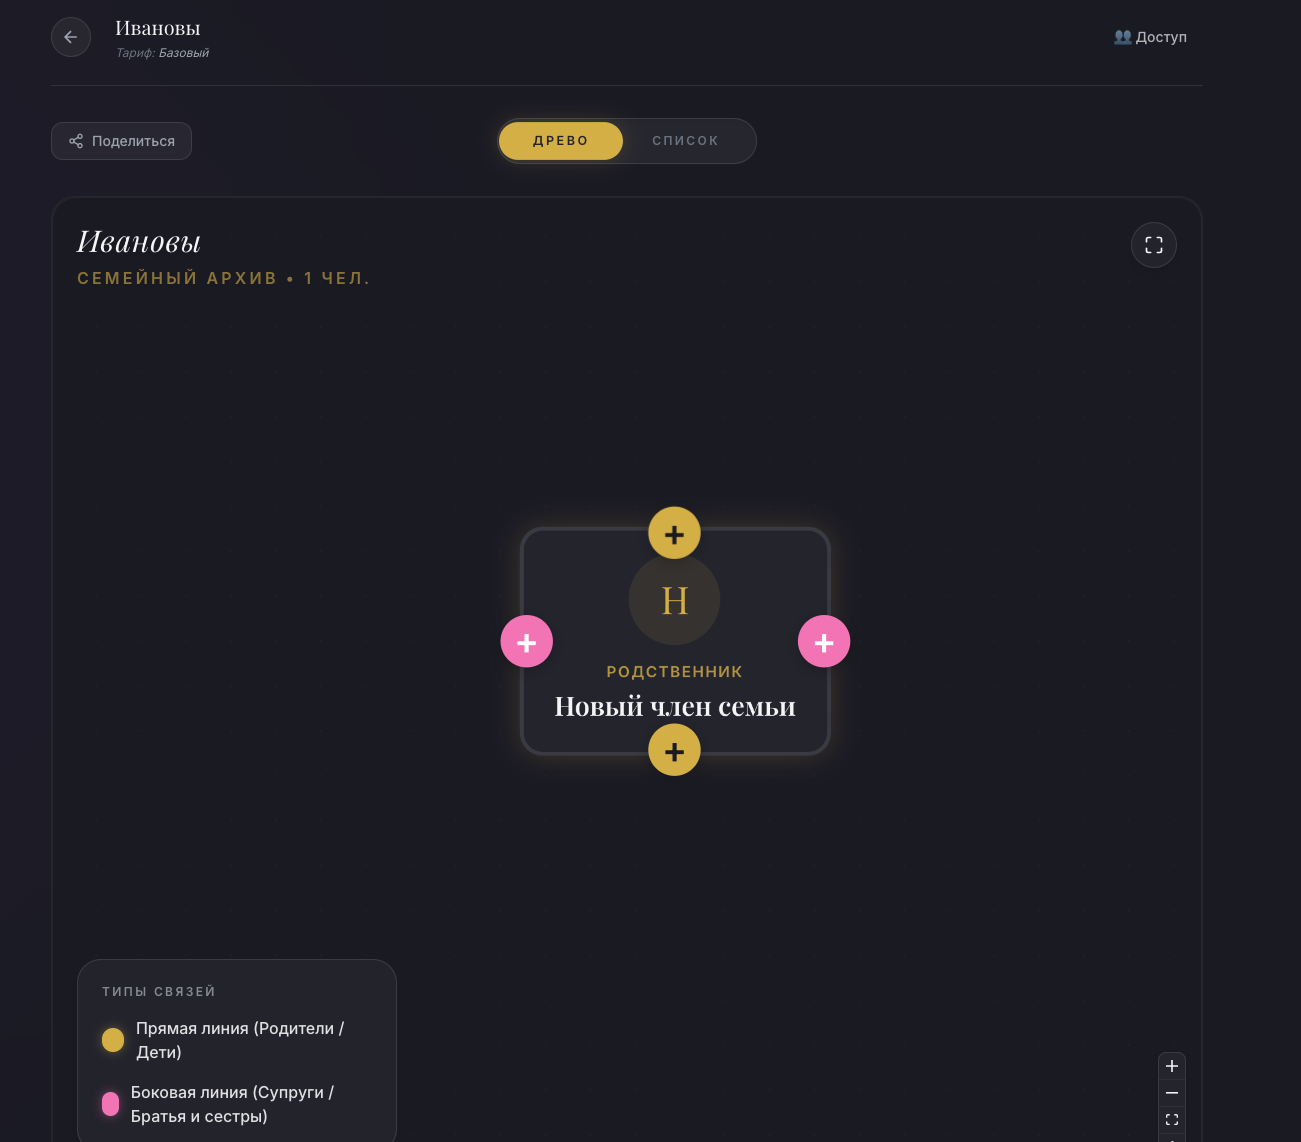The height and width of the screenshot is (1142, 1301).
Task: Select the 'Новый член семьи' card name
Action: (675, 706)
